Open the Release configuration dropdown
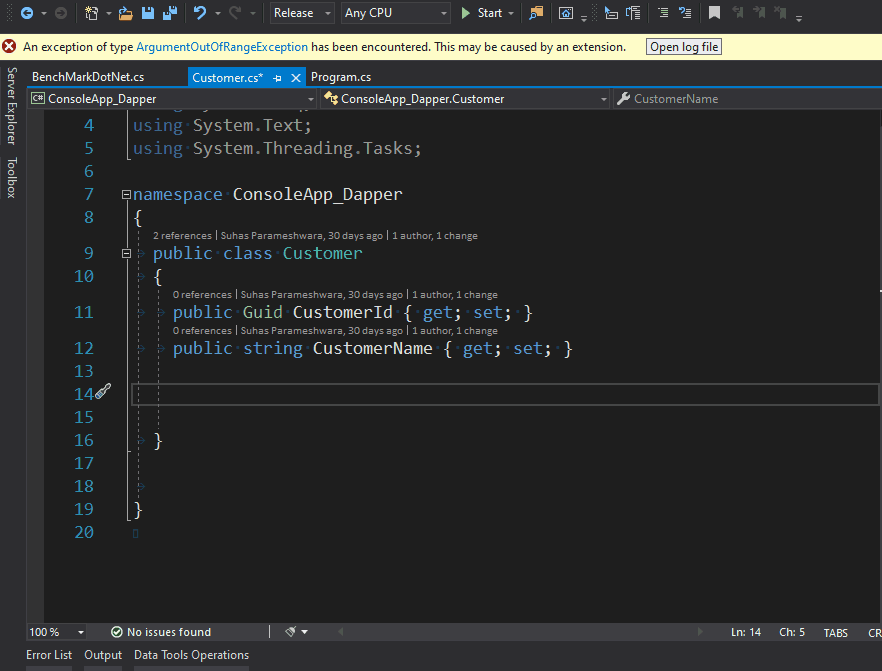Viewport: 882px width, 671px height. pos(302,13)
